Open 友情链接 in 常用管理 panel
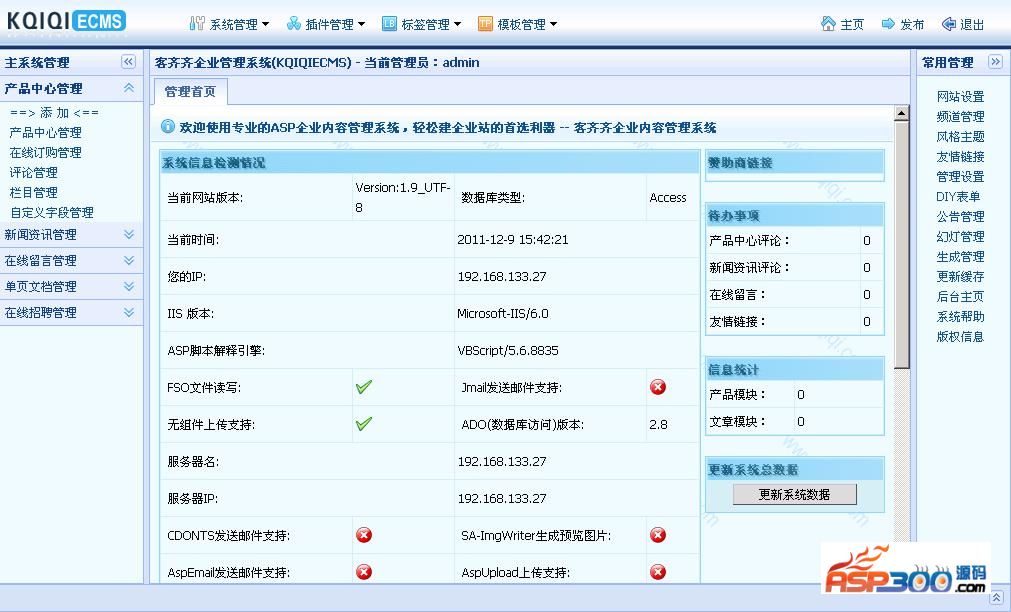The image size is (1011, 612). click(x=960, y=156)
